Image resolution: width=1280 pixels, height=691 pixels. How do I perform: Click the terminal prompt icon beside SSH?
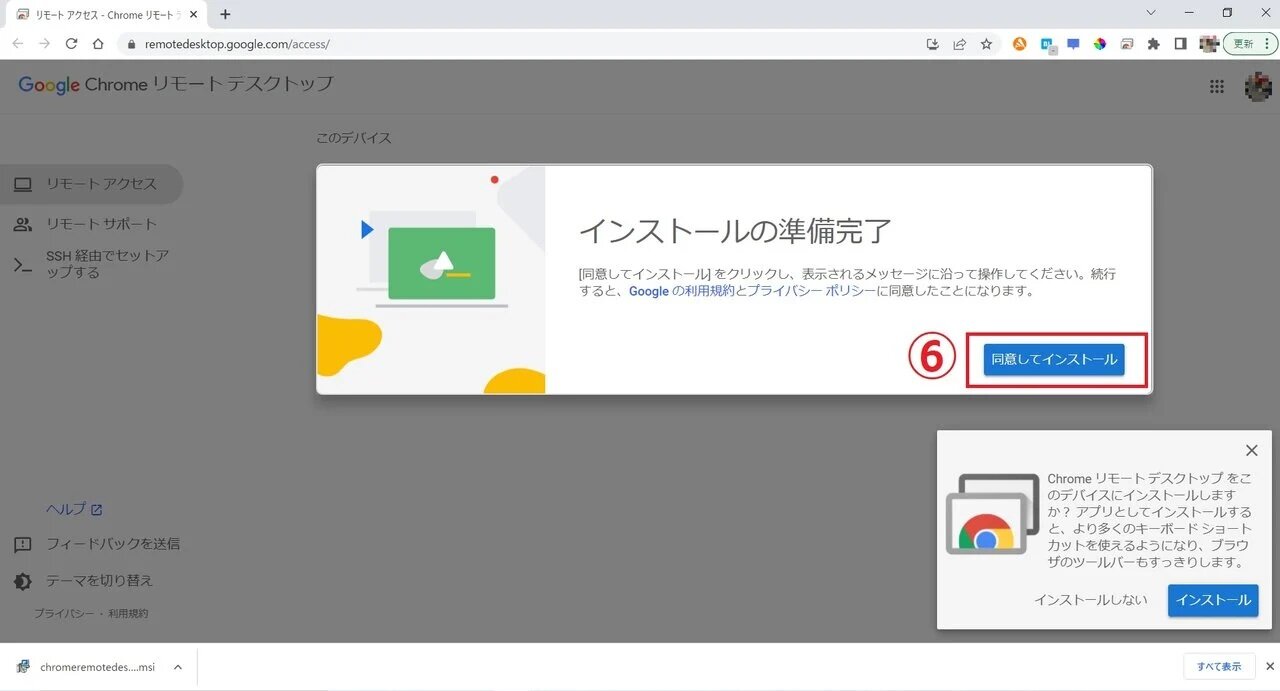(x=22, y=264)
